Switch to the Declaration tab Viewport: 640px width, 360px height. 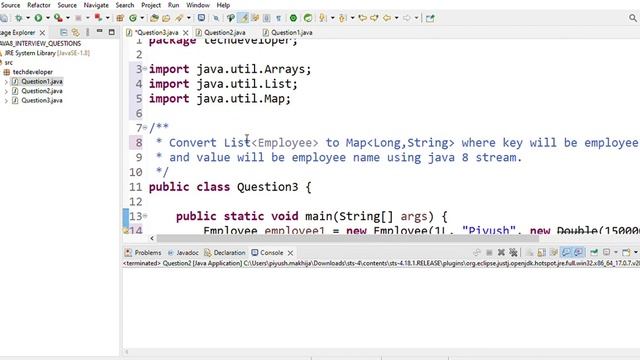(x=225, y=253)
